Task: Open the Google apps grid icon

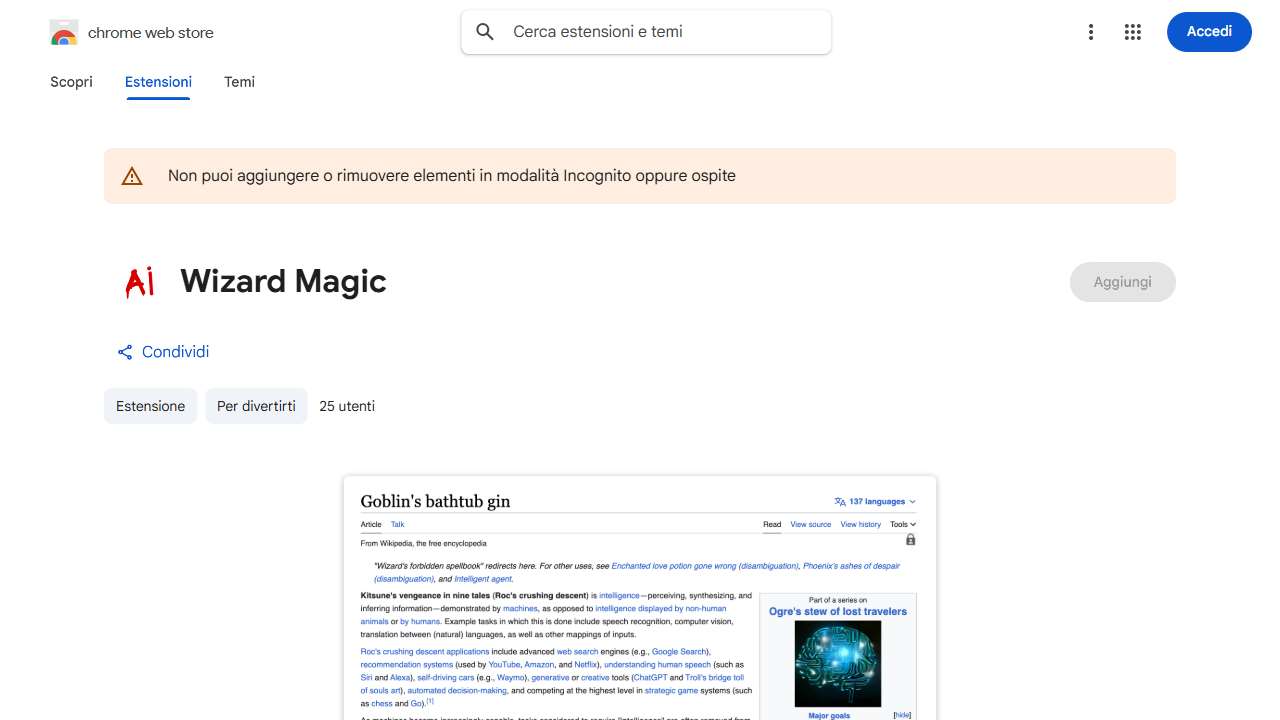Action: click(x=1132, y=31)
